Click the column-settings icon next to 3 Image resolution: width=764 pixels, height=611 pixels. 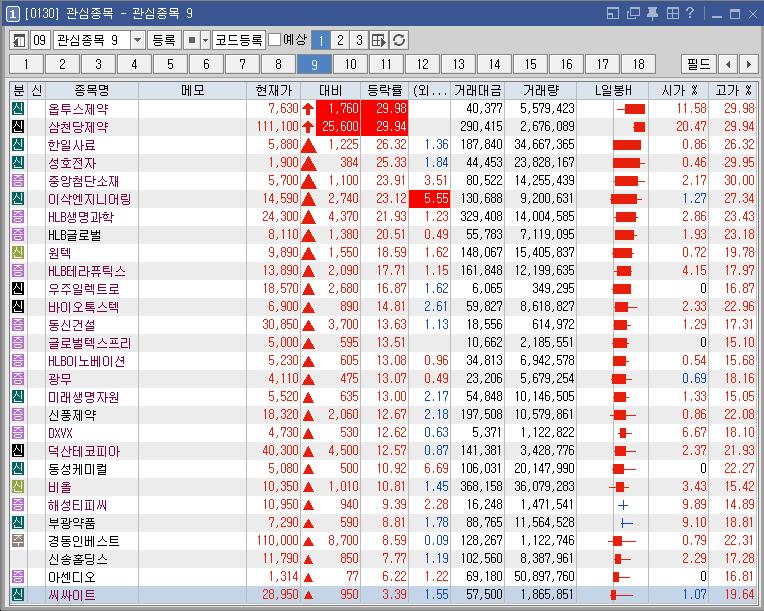click(x=379, y=40)
